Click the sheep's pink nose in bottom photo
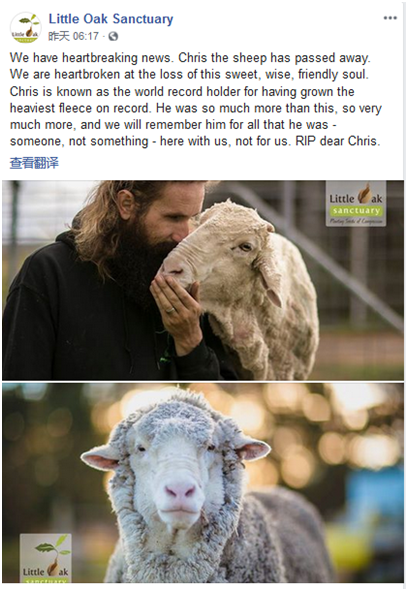 pyautogui.click(x=181, y=491)
